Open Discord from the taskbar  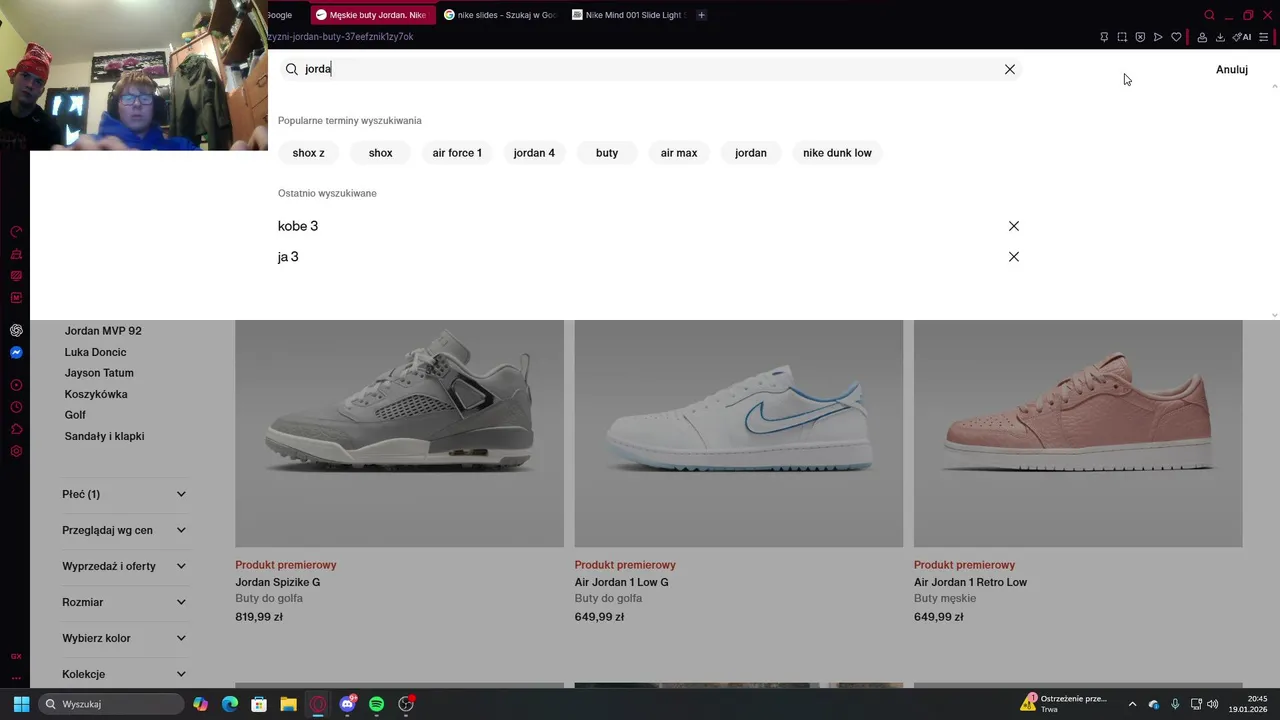tap(348, 704)
